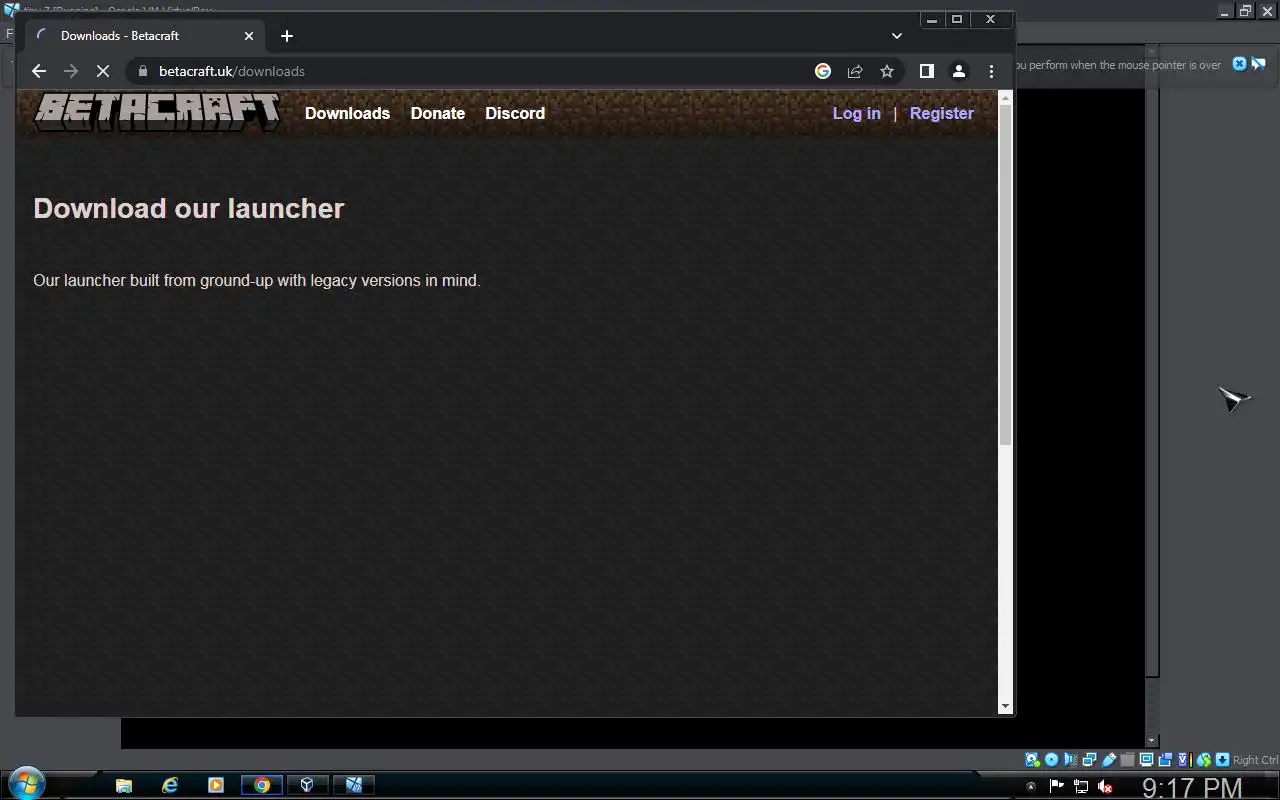
Task: Click the VirtualBox mouse integration icon
Action: pos(1204,760)
